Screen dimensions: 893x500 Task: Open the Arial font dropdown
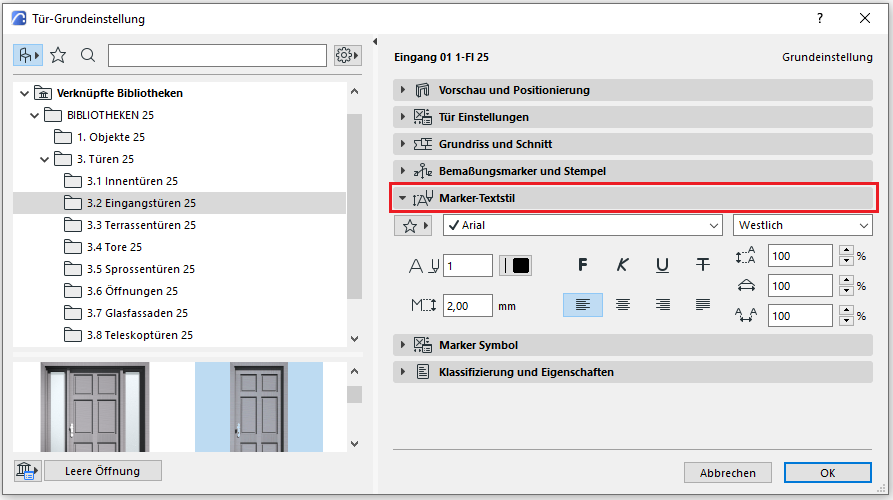click(x=583, y=226)
